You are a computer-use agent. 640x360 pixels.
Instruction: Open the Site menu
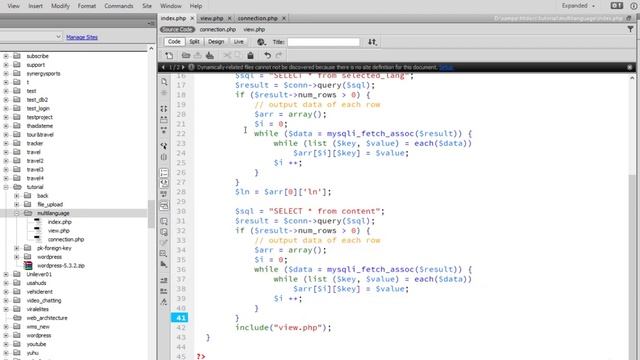147,6
